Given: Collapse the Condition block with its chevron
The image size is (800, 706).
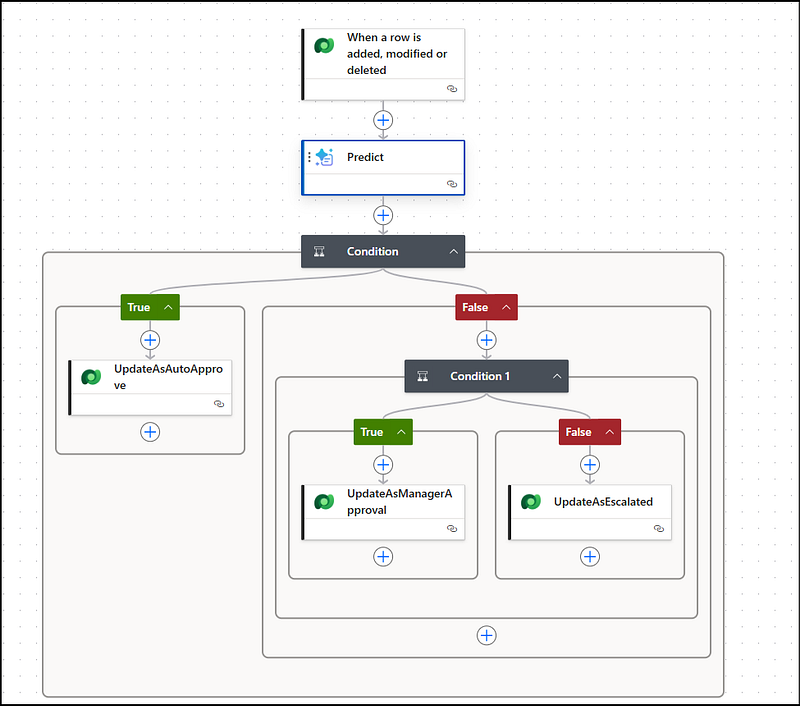Looking at the screenshot, I should point(454,251).
